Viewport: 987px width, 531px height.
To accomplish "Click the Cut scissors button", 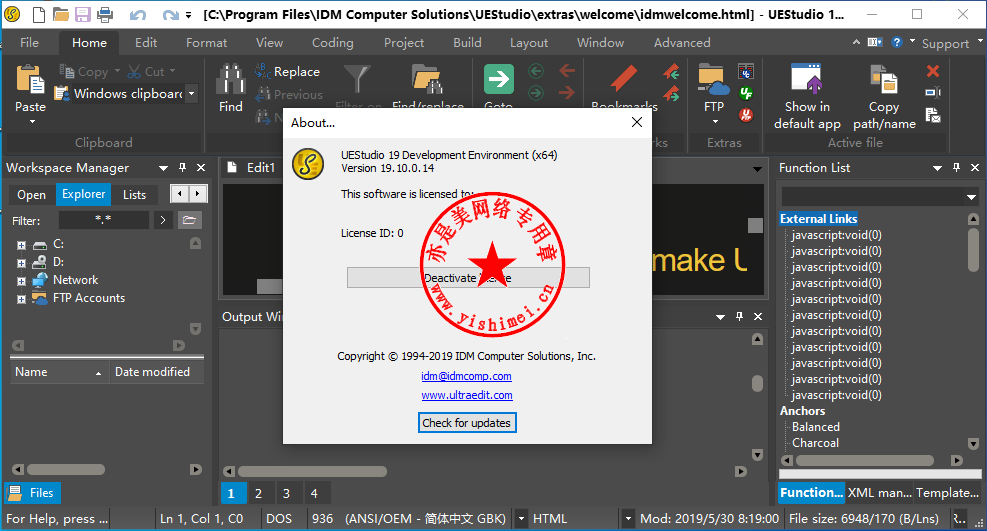I will tap(150, 72).
